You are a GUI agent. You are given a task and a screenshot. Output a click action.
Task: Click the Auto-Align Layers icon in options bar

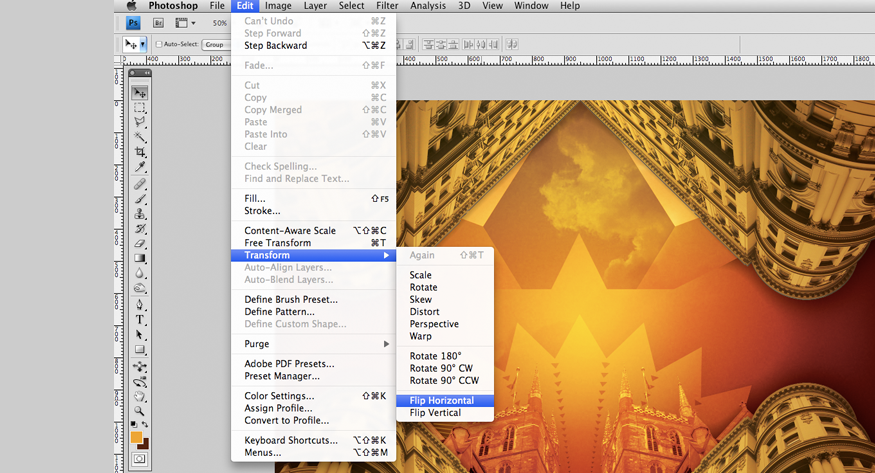coord(512,44)
